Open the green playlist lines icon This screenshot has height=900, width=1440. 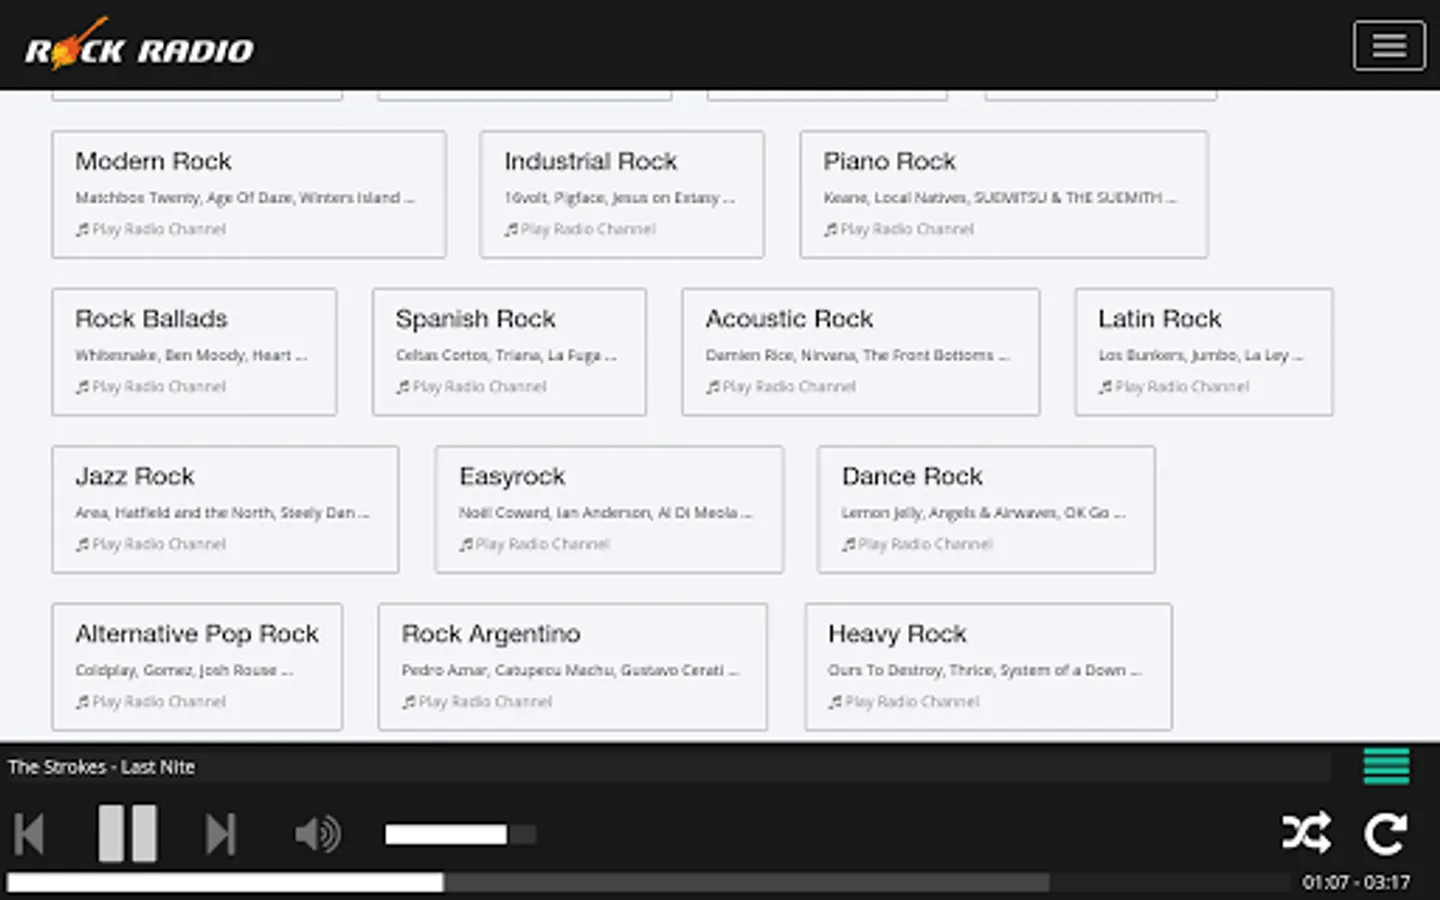click(x=1386, y=767)
